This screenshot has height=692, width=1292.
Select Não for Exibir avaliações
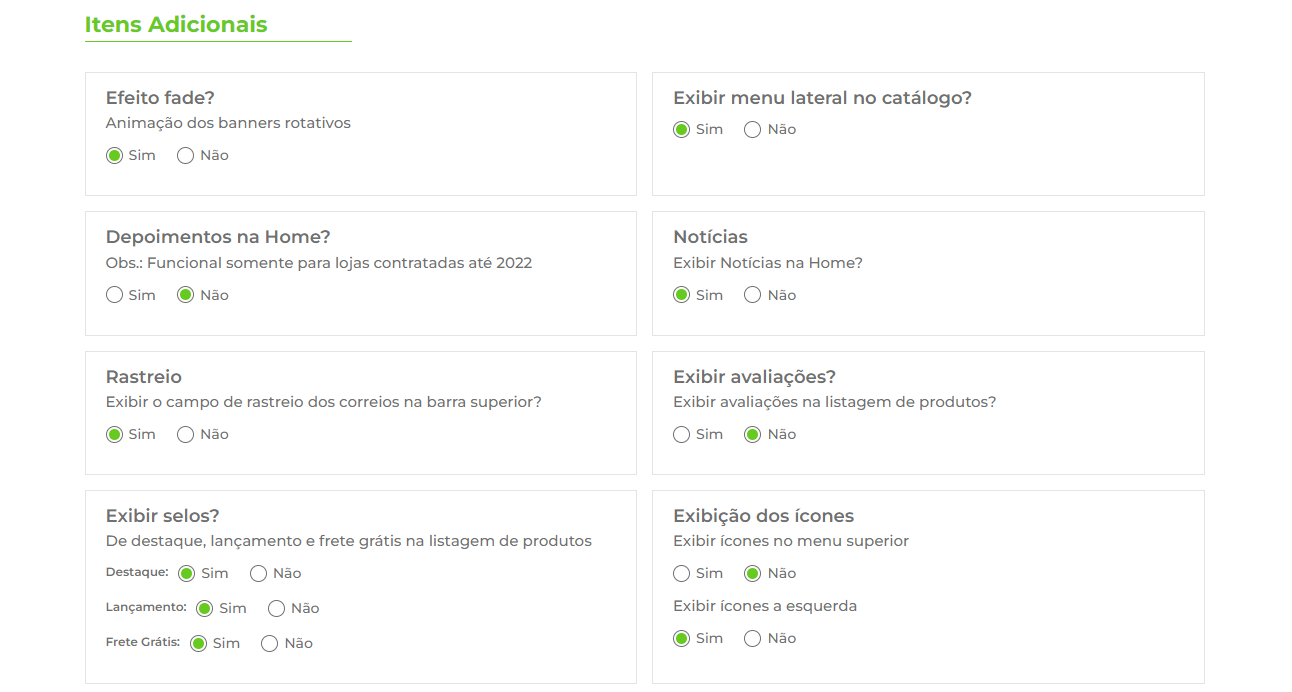click(753, 435)
